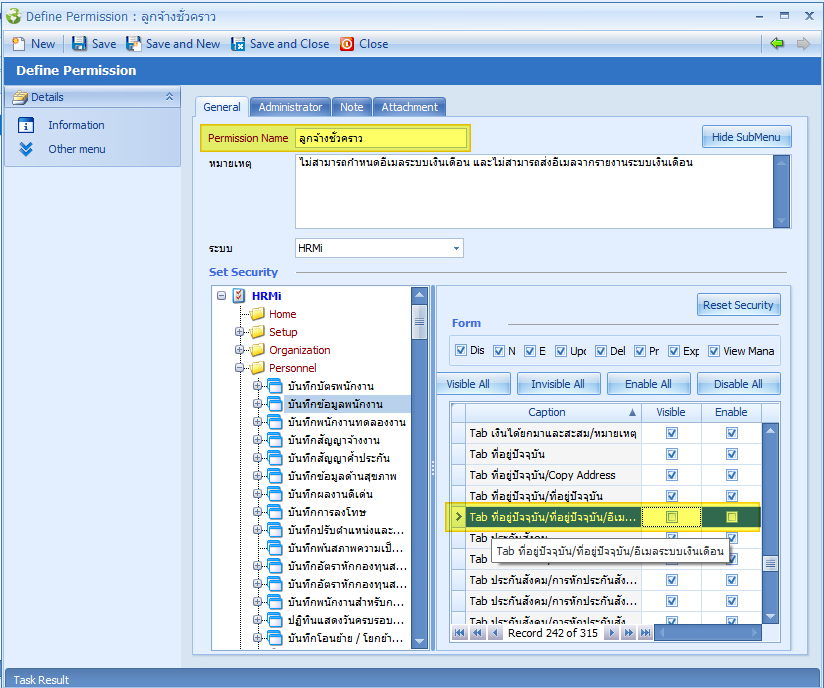Expand the Setup tree folder
Viewport: 824px width, 688px height.
[x=240, y=332]
